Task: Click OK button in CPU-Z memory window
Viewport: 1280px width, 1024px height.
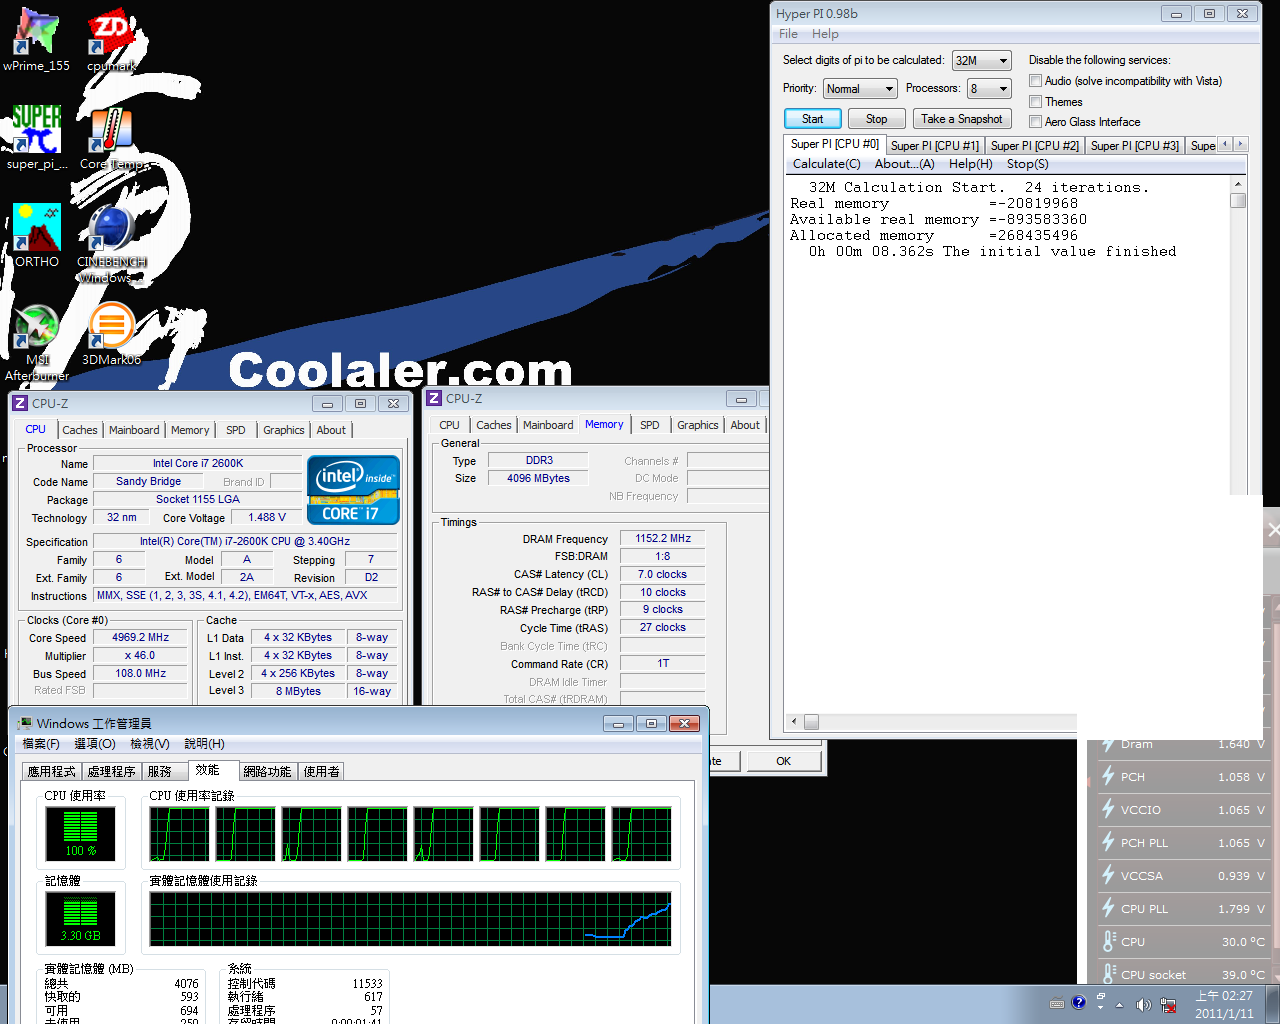Action: tap(784, 761)
